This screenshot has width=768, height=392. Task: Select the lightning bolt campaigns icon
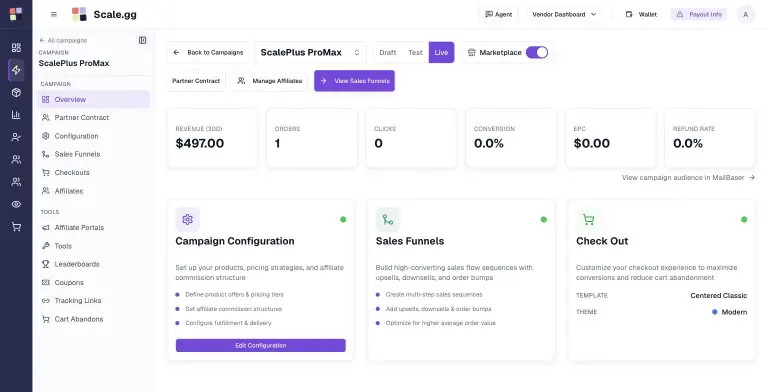point(16,70)
